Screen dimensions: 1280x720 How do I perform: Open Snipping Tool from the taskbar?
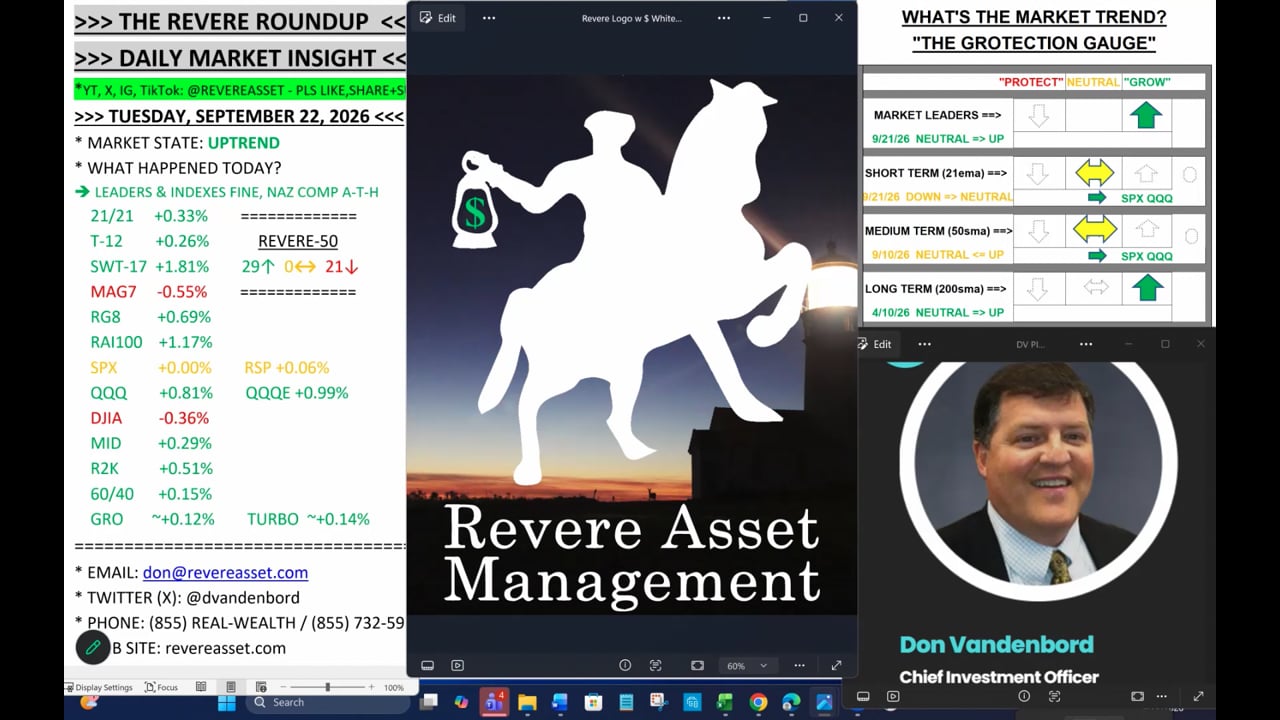pos(659,702)
